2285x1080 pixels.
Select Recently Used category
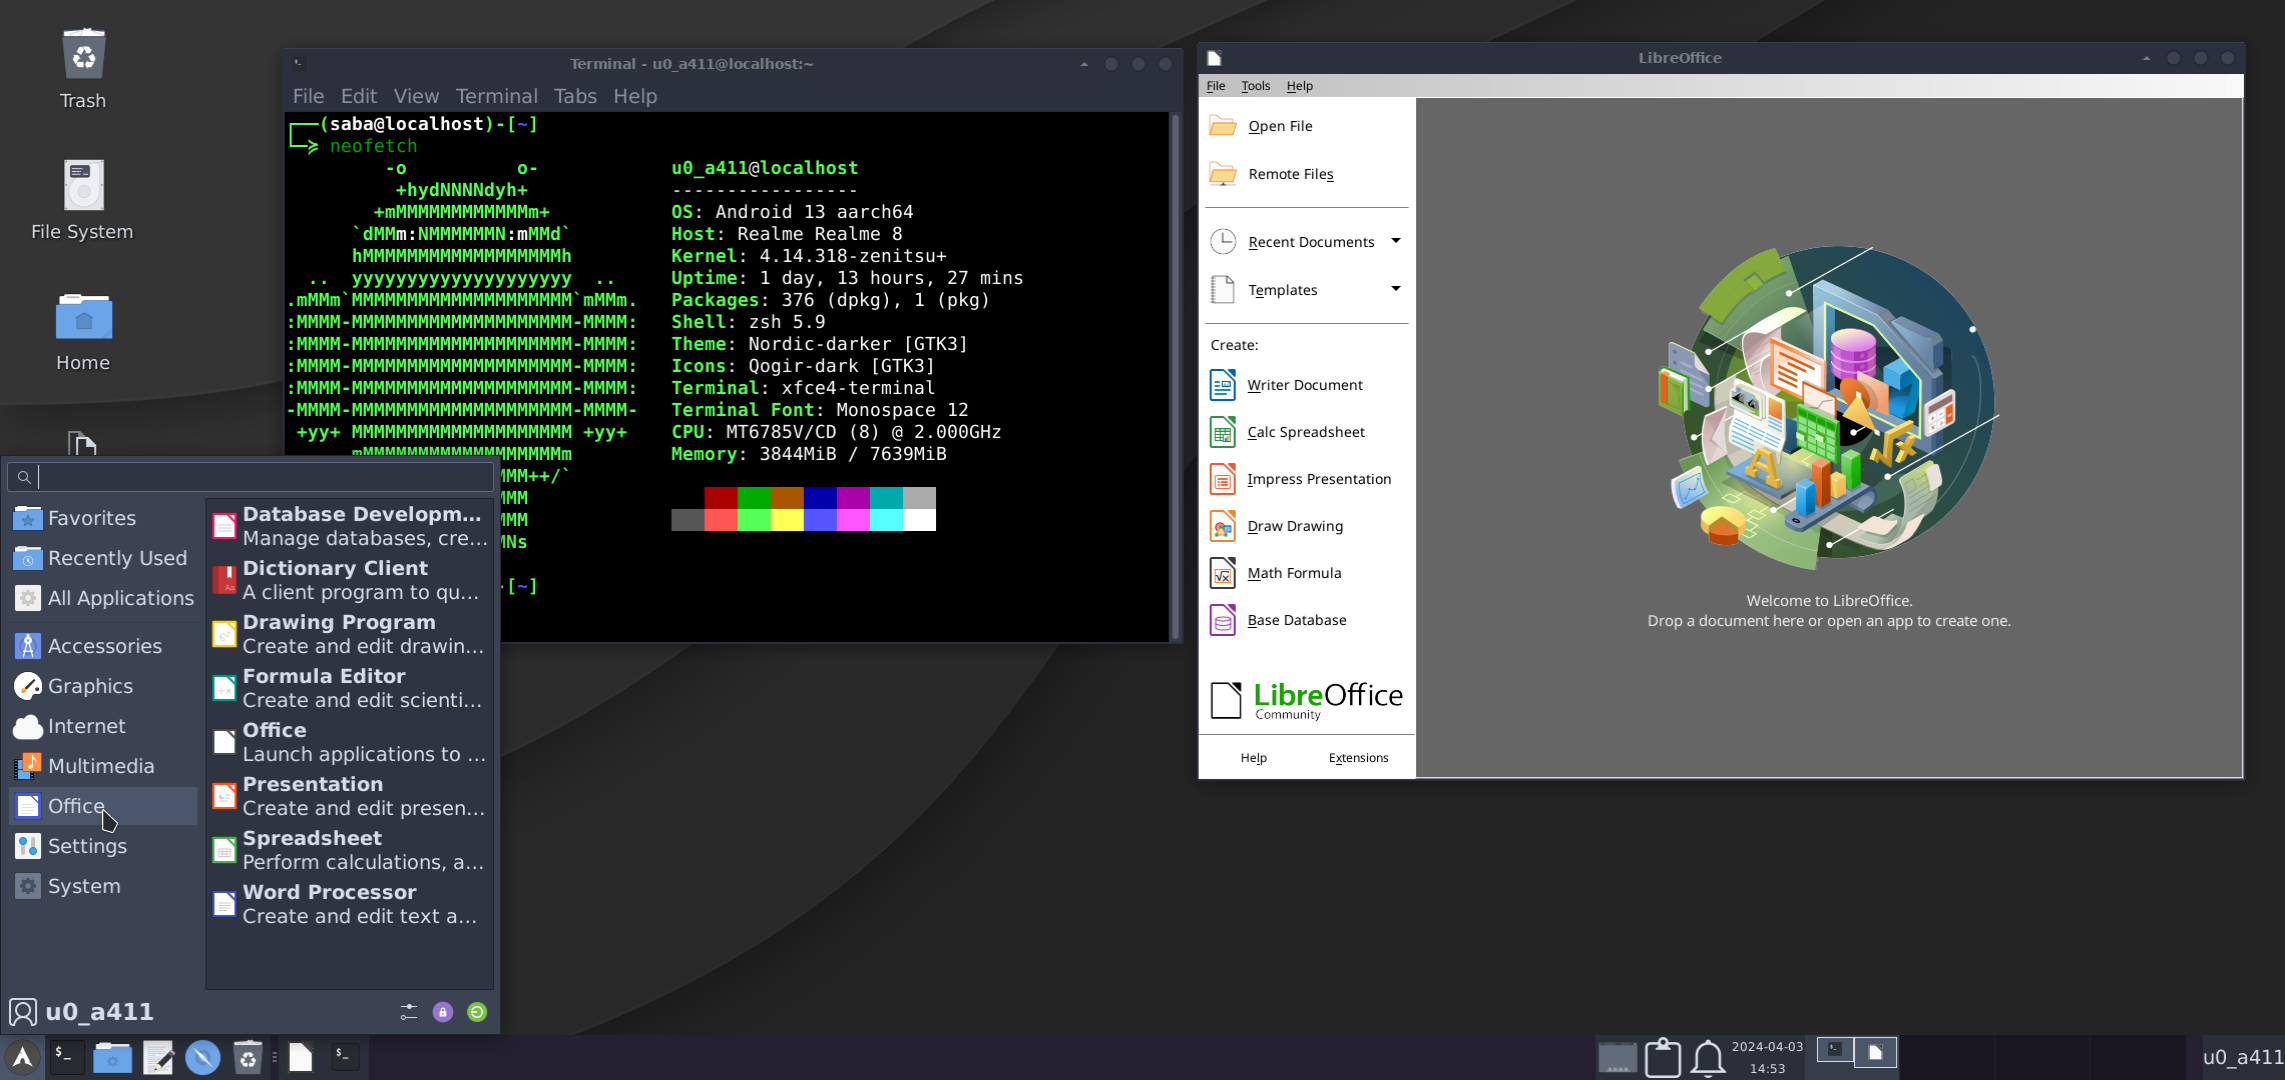click(103, 558)
